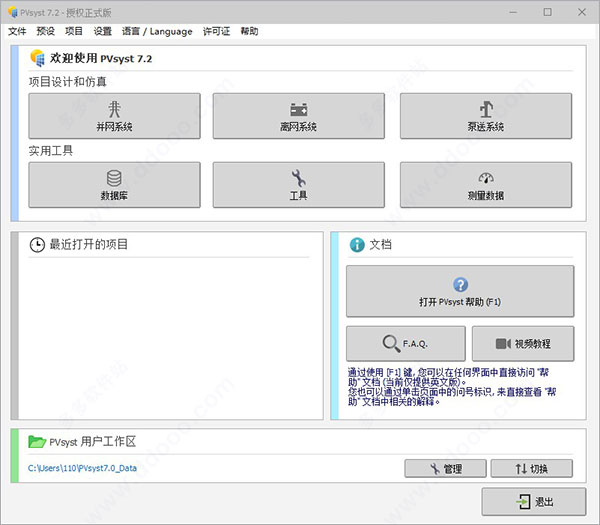
Task: Click the exit door icon on 退出
Action: pyautogui.click(x=523, y=502)
